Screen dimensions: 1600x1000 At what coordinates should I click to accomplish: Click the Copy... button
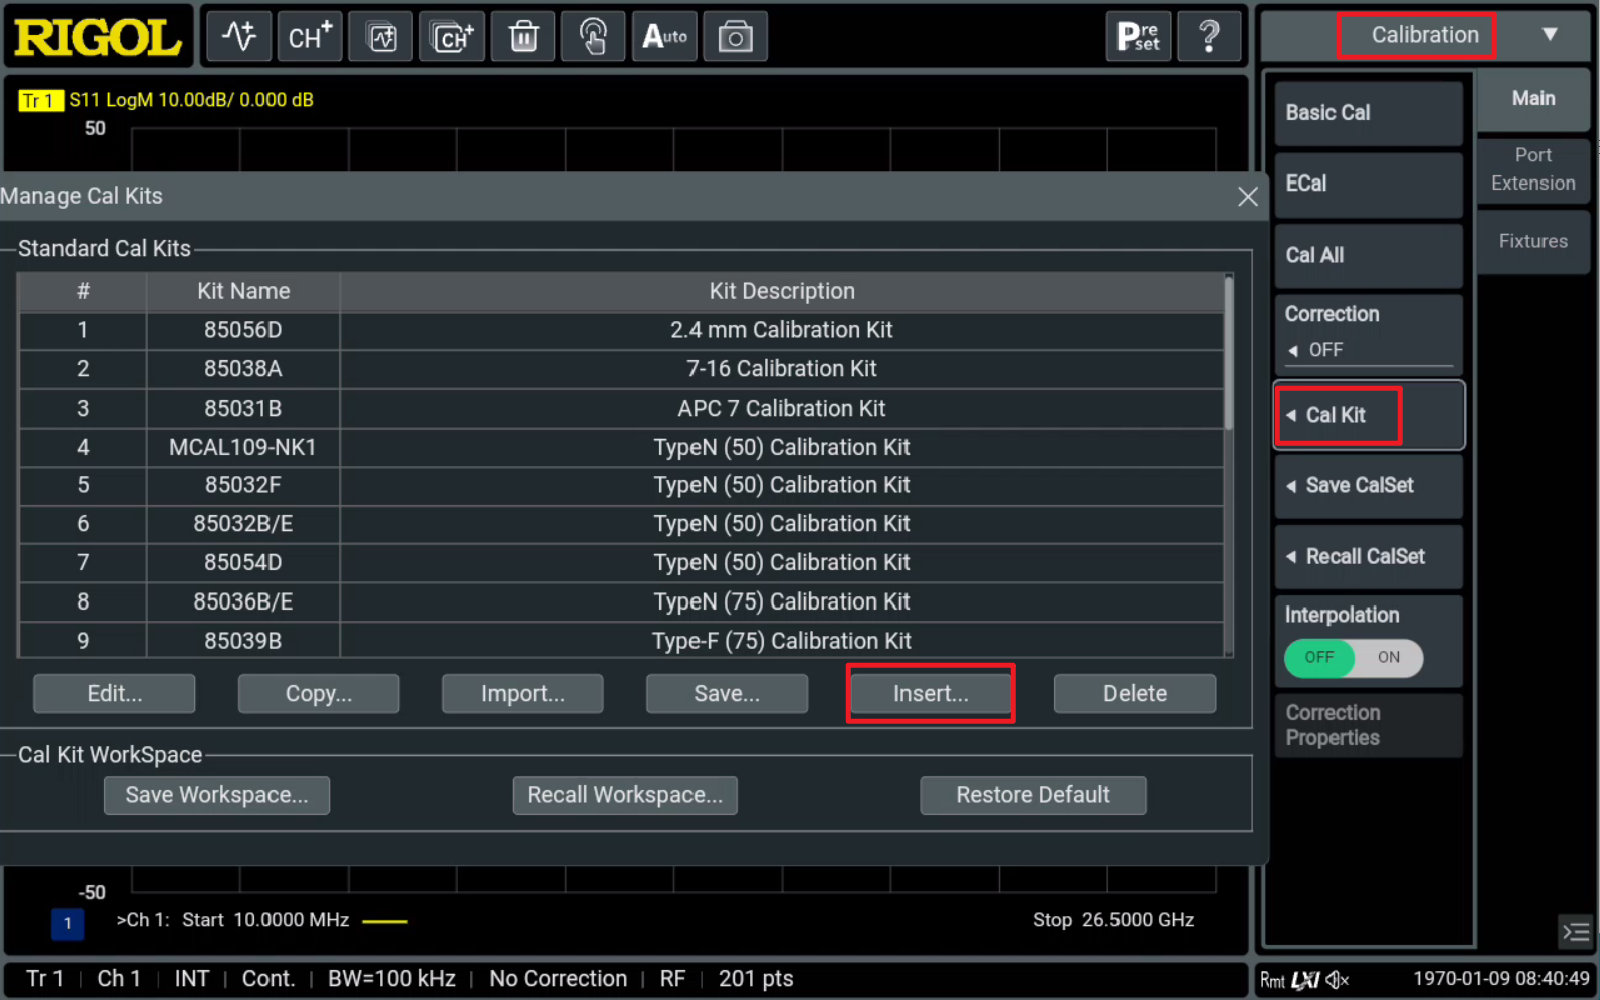tap(318, 694)
